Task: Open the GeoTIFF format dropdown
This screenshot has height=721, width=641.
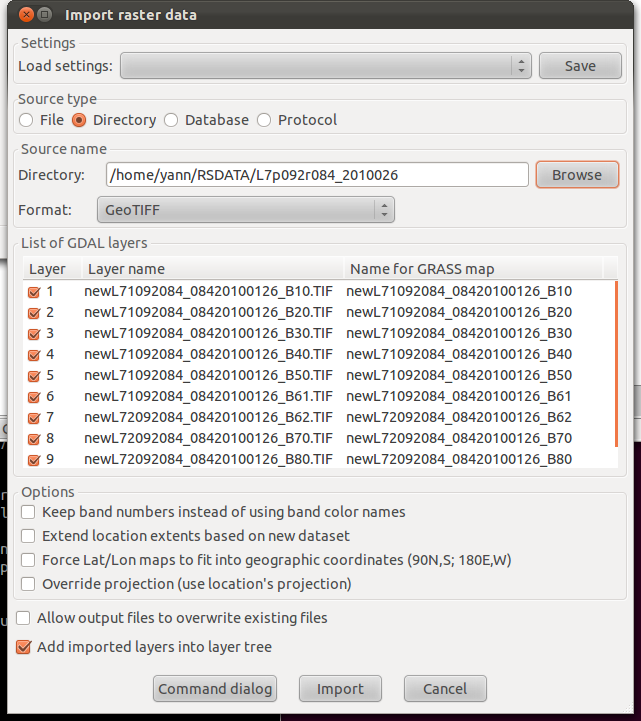Action: [x=246, y=210]
